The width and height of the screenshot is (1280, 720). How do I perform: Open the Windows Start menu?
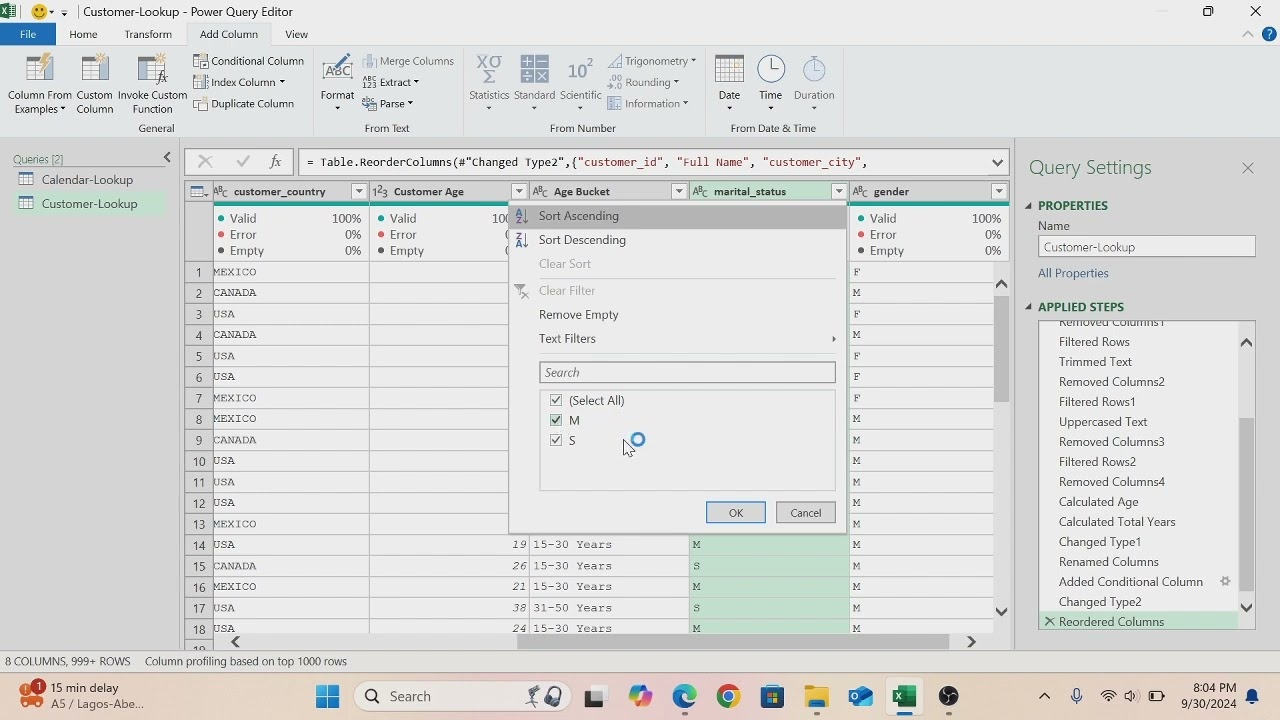327,696
